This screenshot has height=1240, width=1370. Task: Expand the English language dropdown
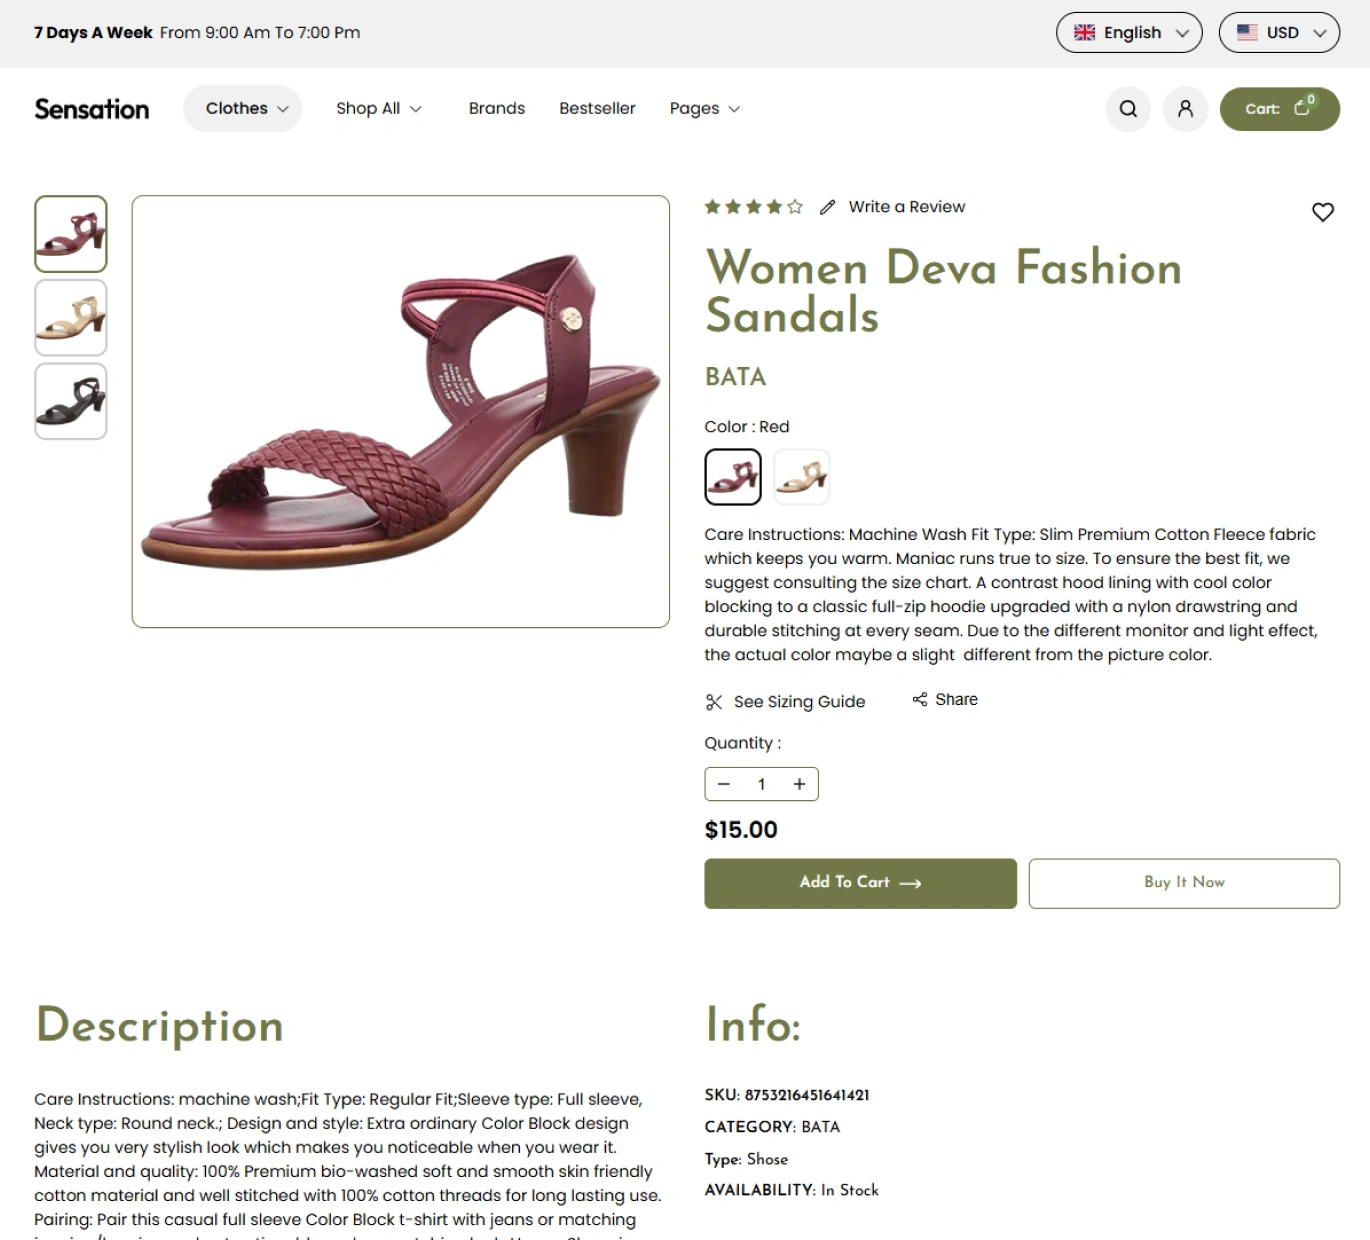coord(1129,32)
